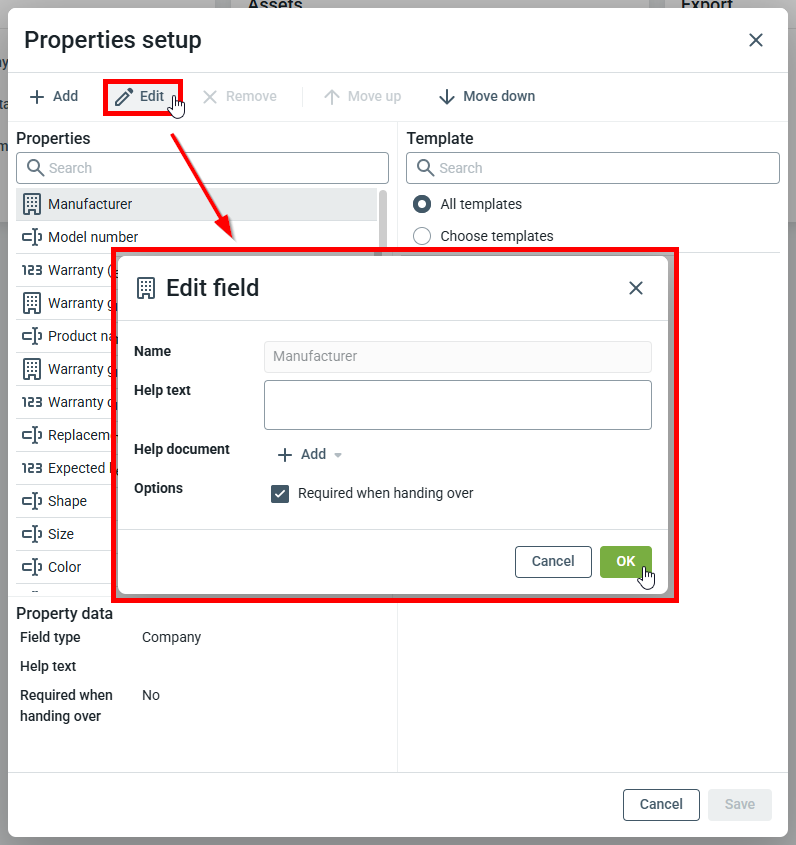Click the Help text input box
Screen dimensions: 796x845
click(457, 404)
